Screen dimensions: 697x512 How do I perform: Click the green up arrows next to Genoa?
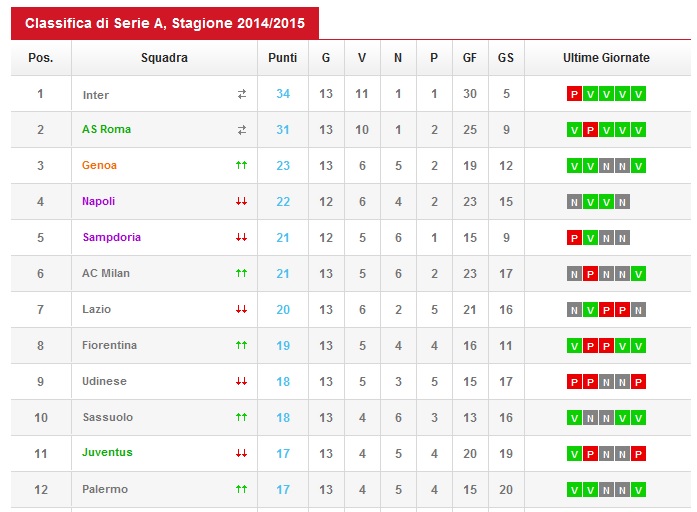click(241, 165)
